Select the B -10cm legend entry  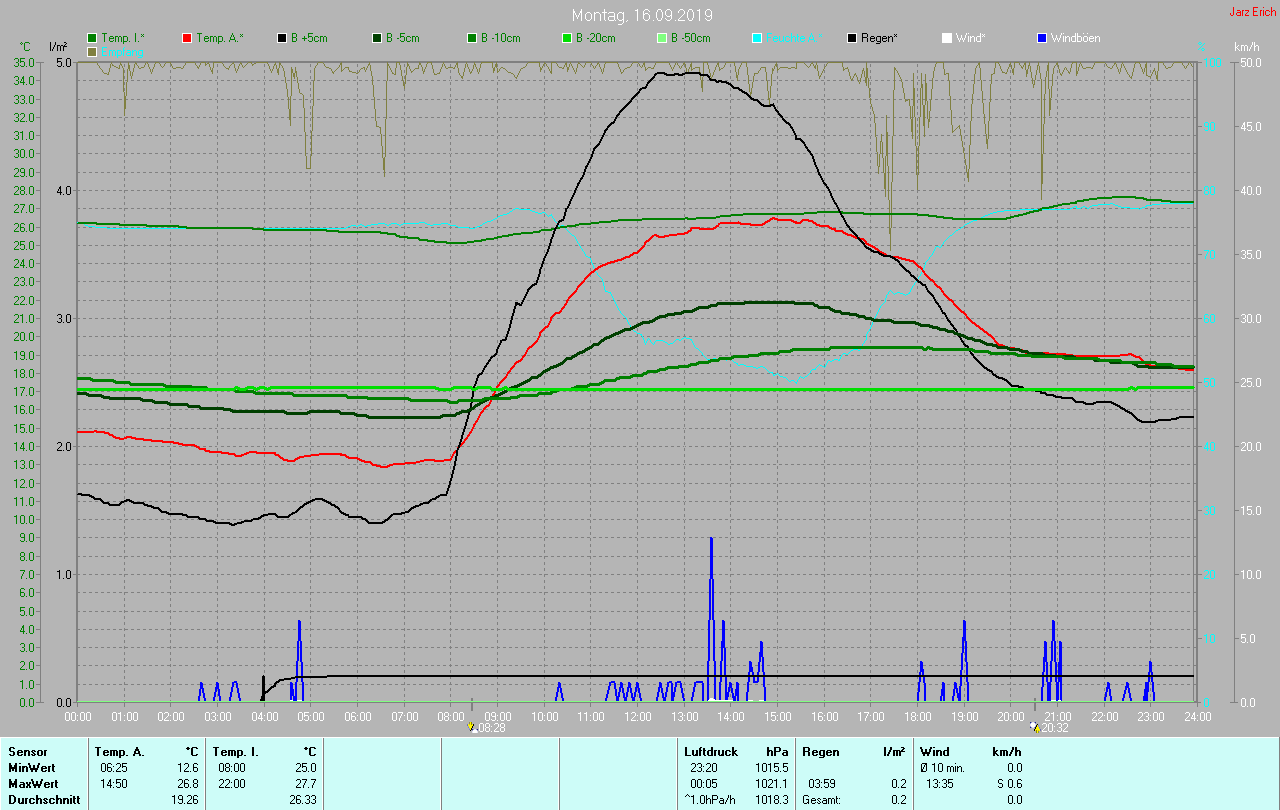tap(500, 38)
